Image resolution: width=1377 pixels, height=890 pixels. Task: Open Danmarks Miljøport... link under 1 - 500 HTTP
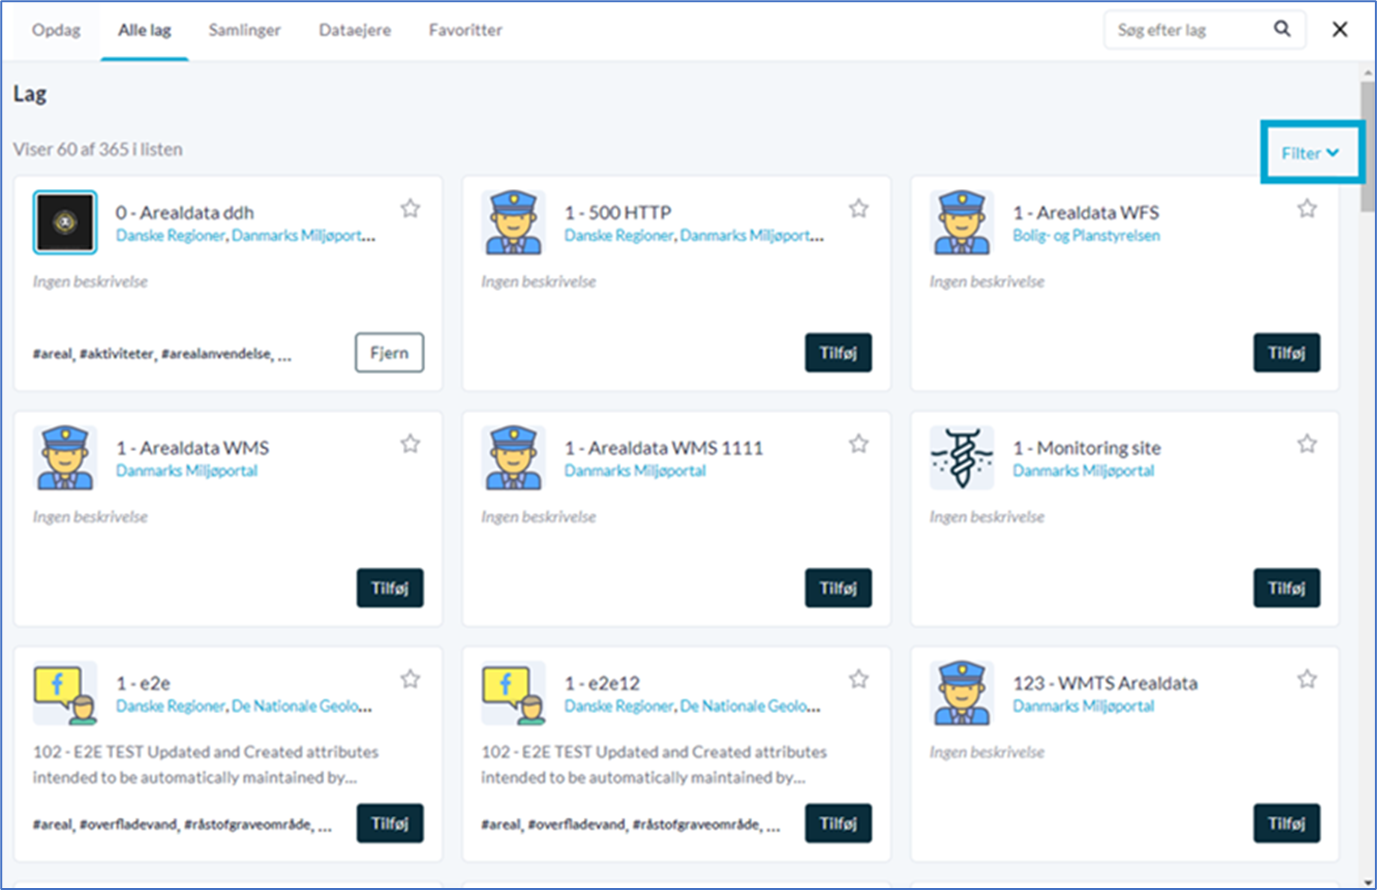(752, 236)
